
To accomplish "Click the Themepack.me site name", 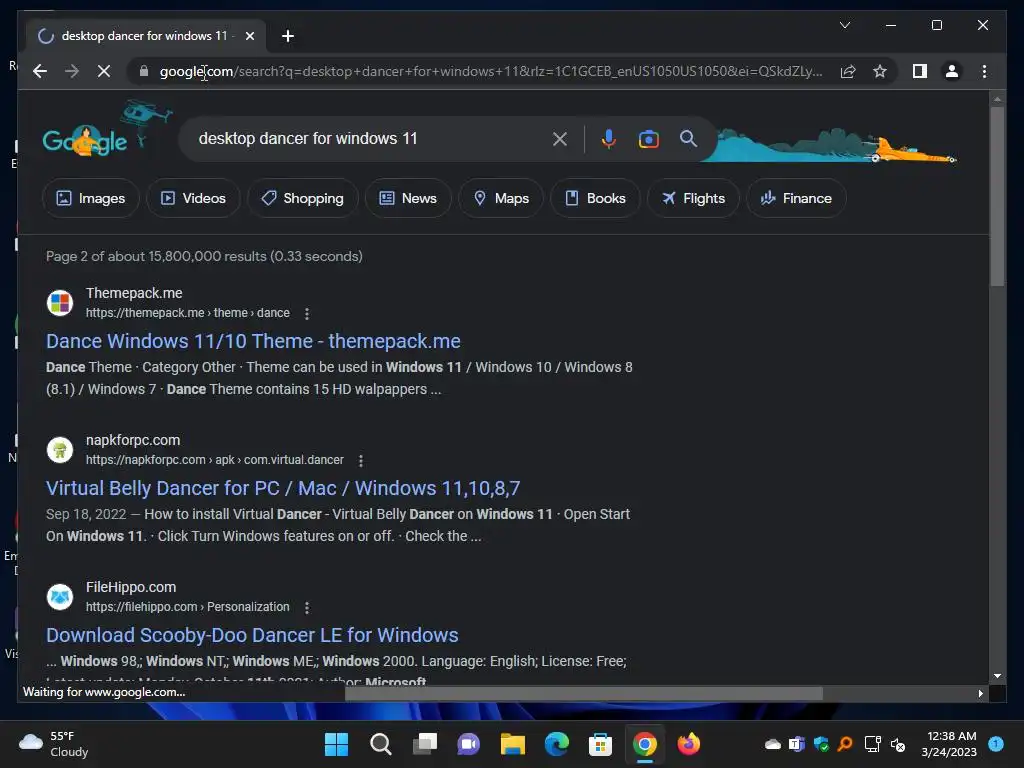I will point(134,293).
